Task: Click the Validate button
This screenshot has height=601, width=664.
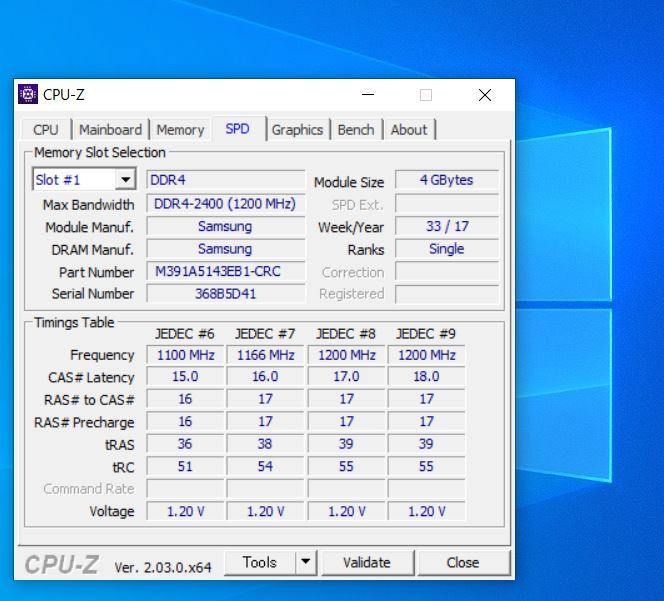Action: [x=367, y=562]
